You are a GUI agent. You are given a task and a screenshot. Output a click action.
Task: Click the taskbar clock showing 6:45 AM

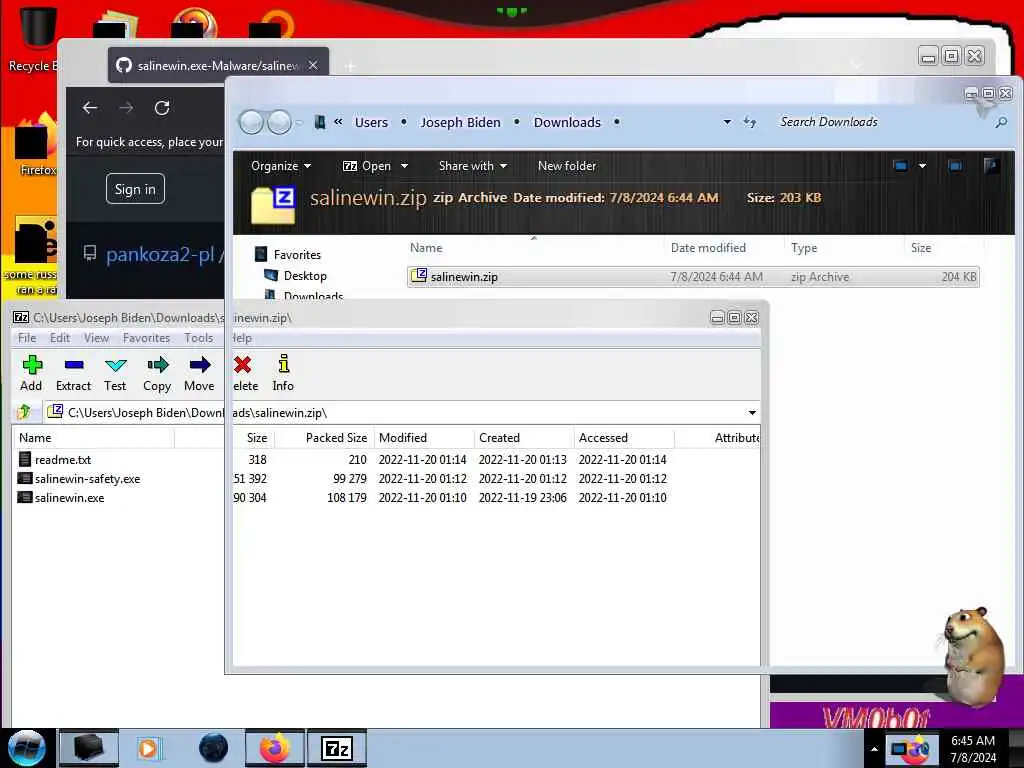click(x=973, y=749)
